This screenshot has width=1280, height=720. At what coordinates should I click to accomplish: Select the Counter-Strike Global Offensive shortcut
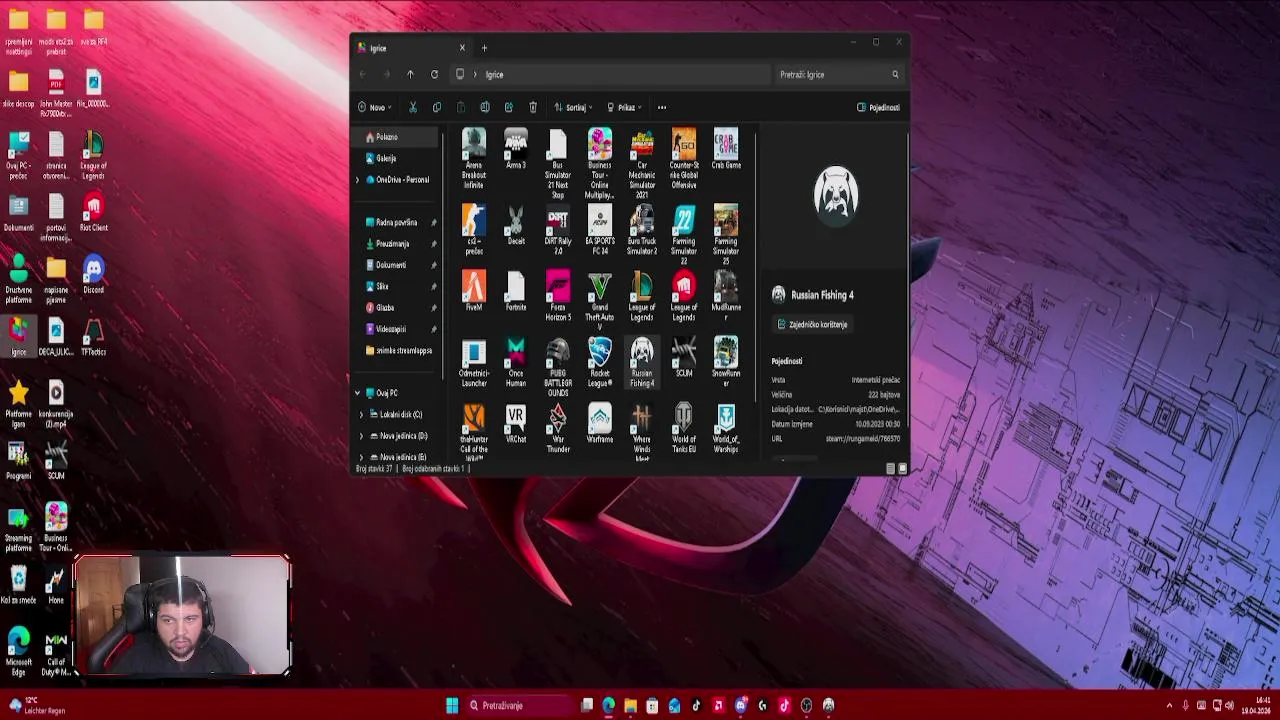[x=684, y=159]
